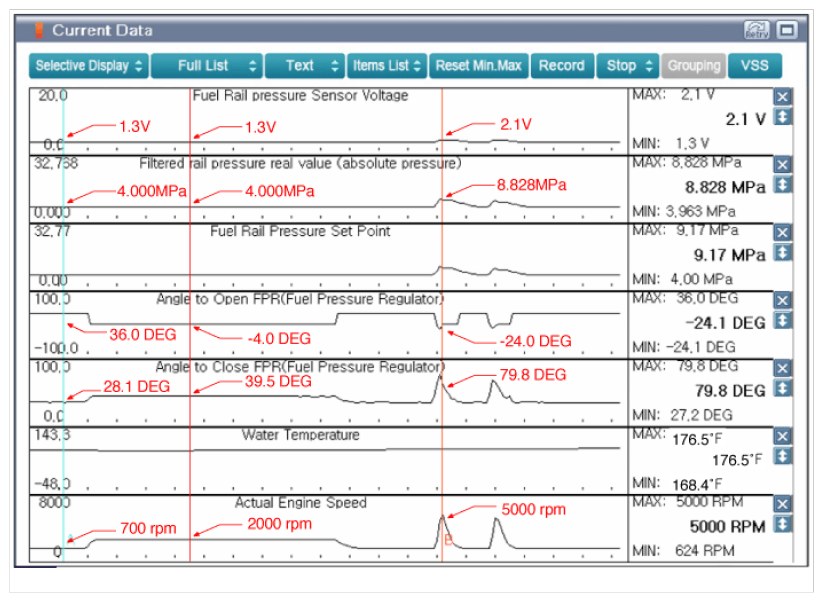Maximize the Current Data window
The width and height of the screenshot is (823, 602).
click(x=786, y=31)
